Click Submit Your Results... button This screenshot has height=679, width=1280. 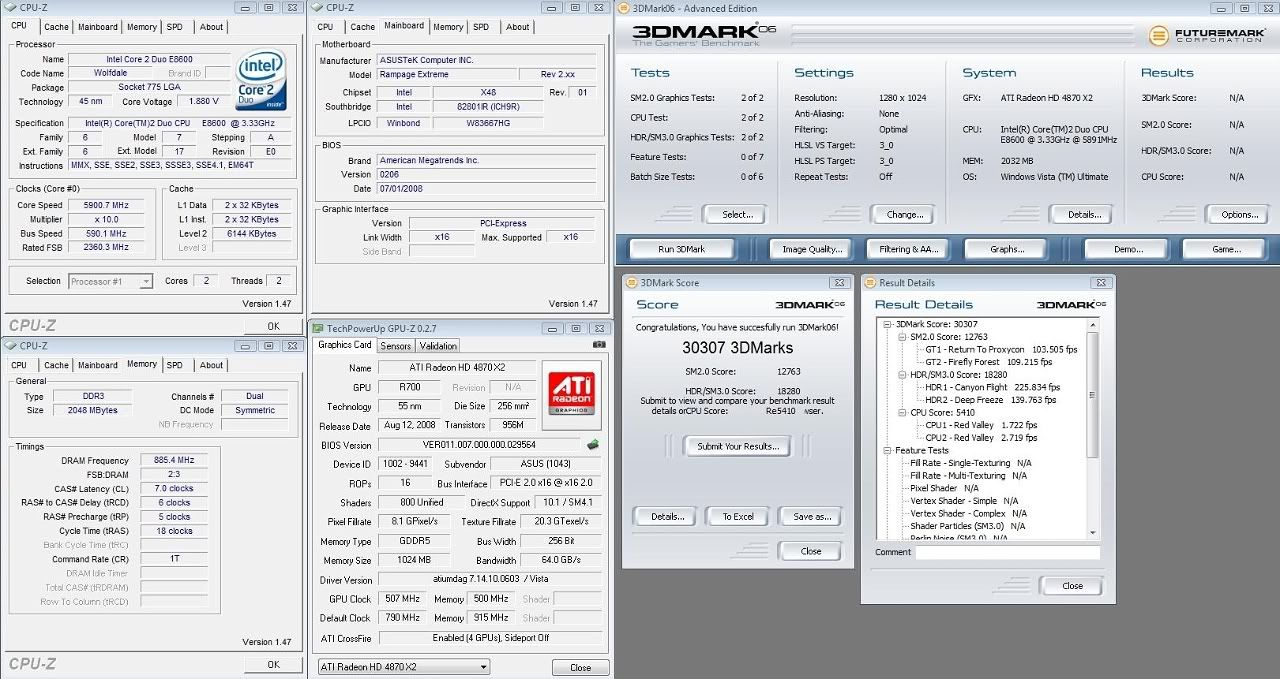(x=738, y=446)
